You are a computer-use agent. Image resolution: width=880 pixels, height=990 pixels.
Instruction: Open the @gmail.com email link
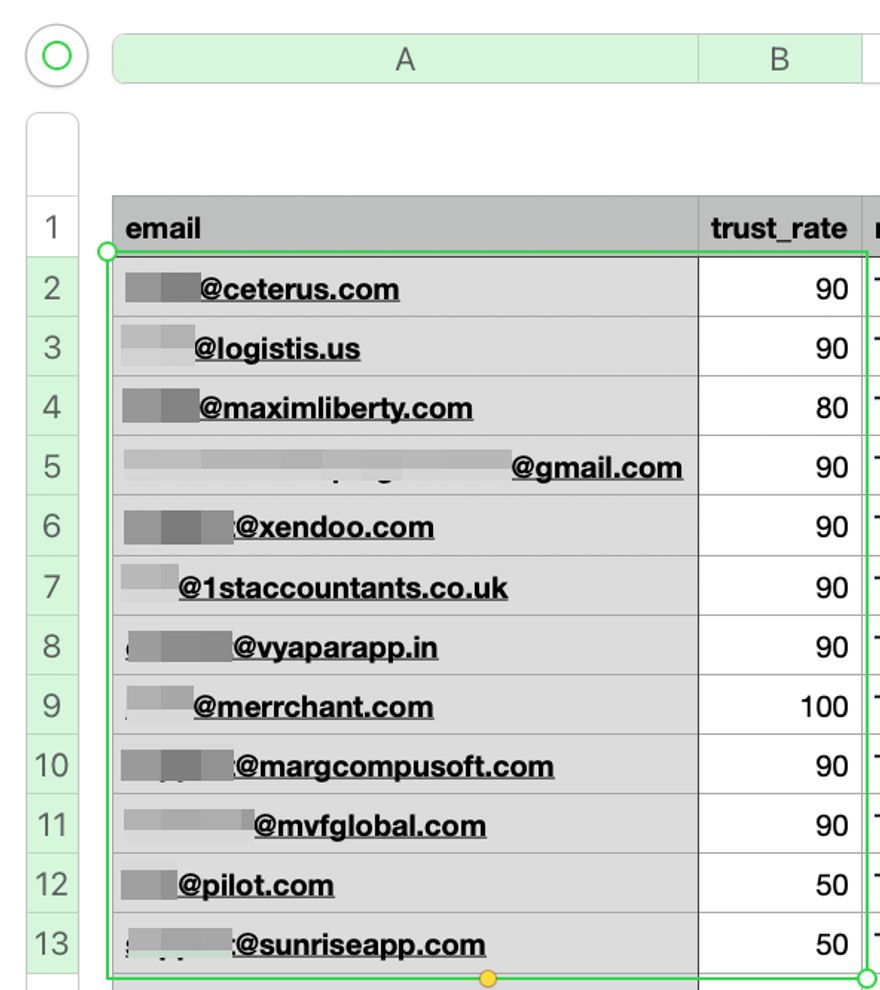pyautogui.click(x=597, y=467)
